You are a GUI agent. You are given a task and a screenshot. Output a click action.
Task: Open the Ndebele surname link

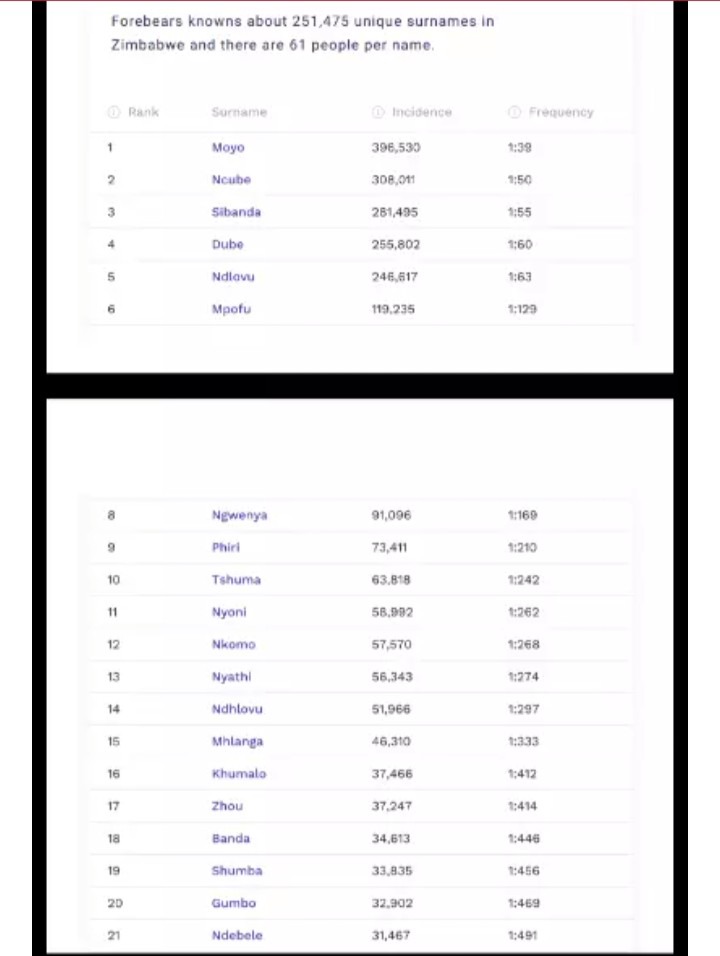(x=237, y=935)
